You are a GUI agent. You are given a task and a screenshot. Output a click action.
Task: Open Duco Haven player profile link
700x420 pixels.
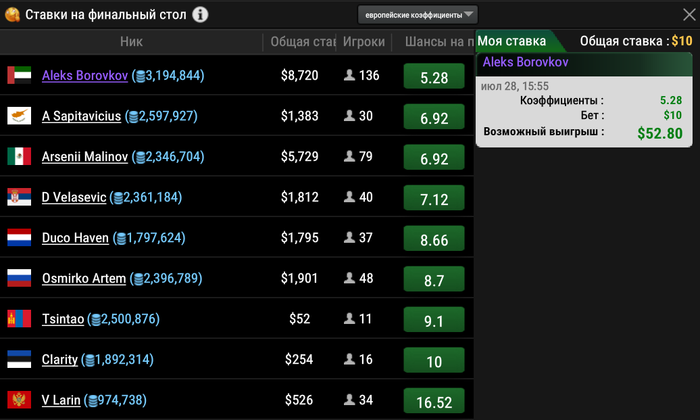pos(75,238)
